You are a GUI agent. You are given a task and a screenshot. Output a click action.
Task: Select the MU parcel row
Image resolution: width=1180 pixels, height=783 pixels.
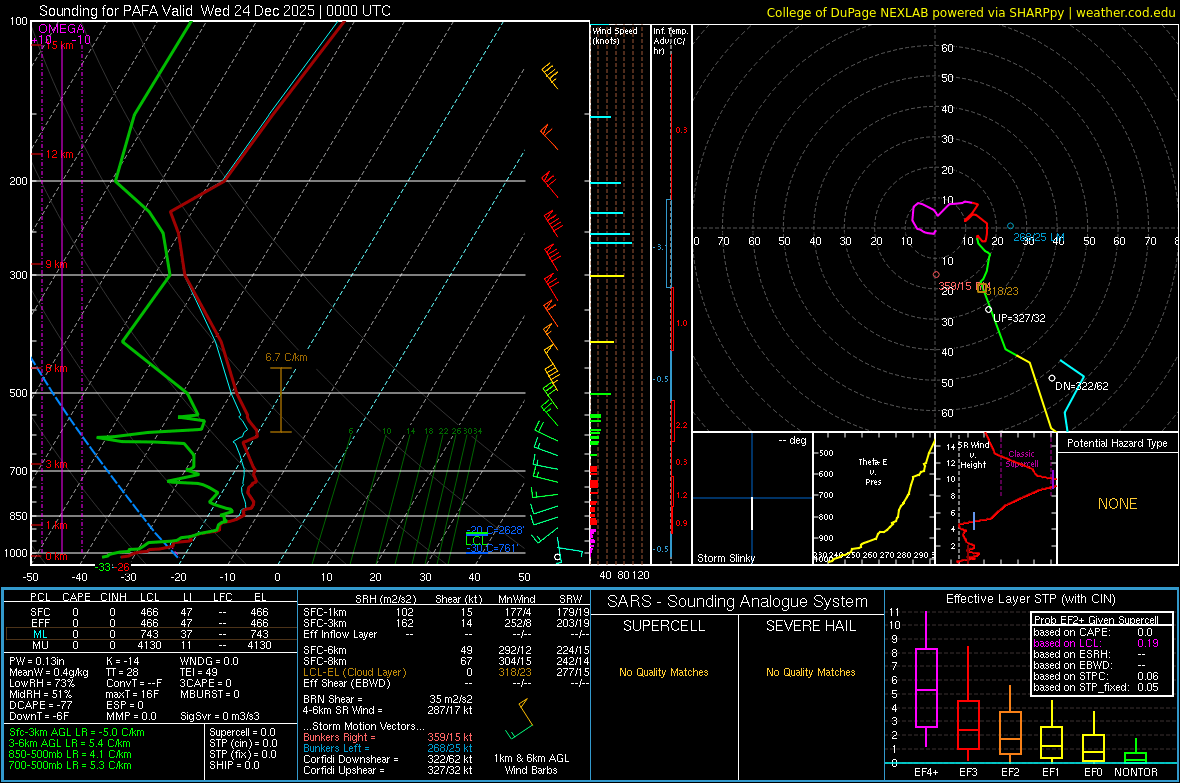151,645
